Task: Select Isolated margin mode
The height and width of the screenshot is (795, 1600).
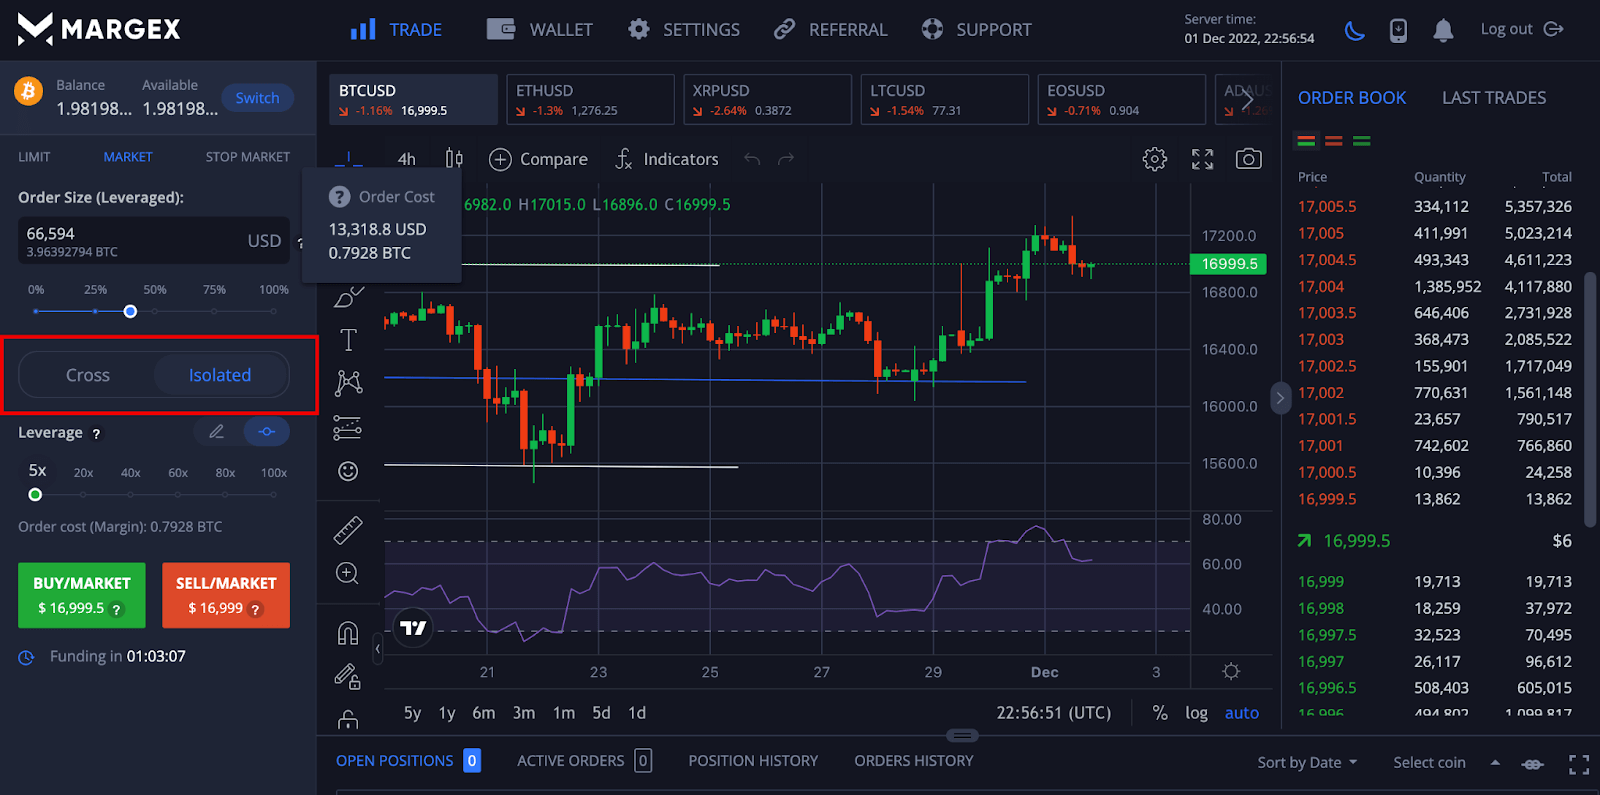Action: pyautogui.click(x=220, y=375)
